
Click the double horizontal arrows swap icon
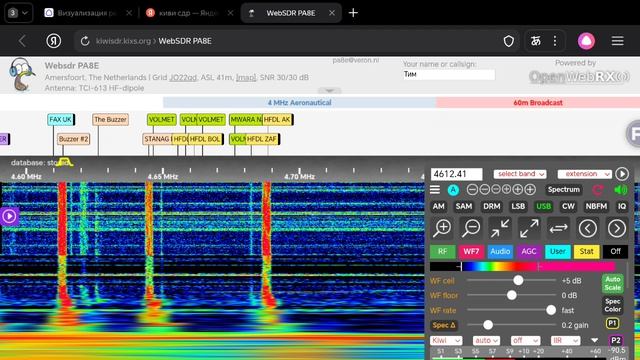(558, 228)
